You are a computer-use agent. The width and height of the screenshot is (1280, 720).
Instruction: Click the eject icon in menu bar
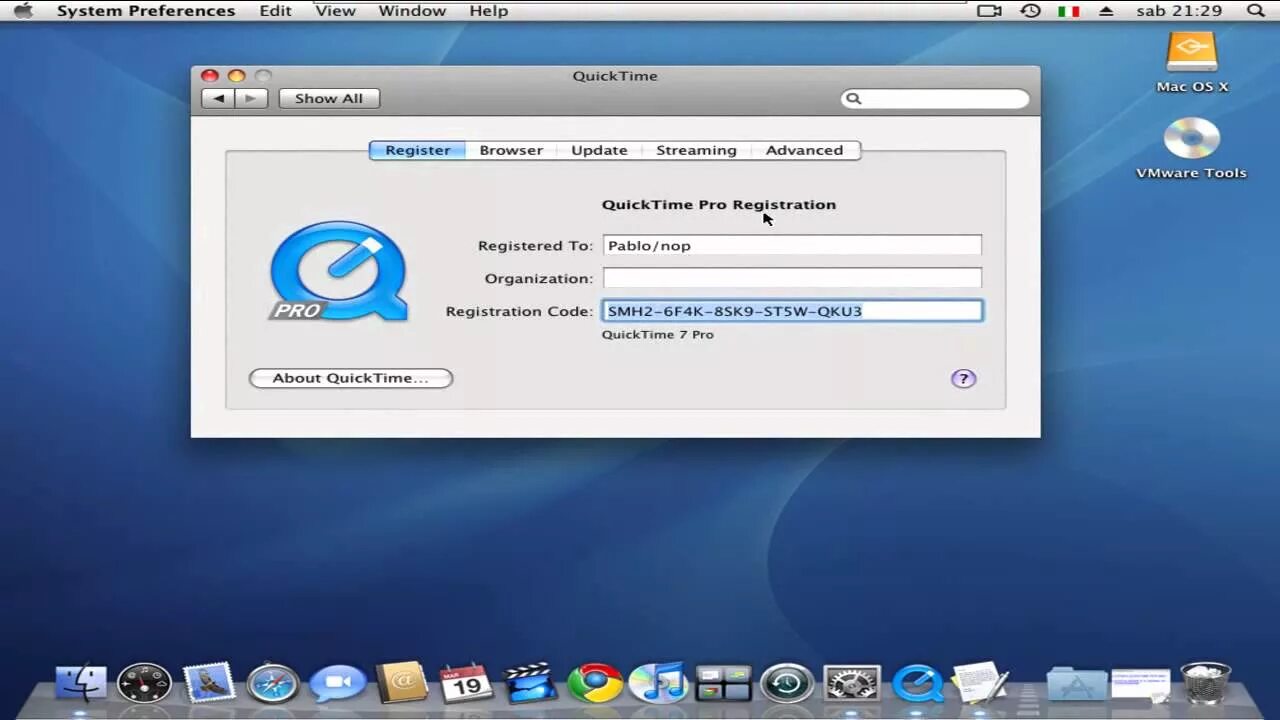1106,11
